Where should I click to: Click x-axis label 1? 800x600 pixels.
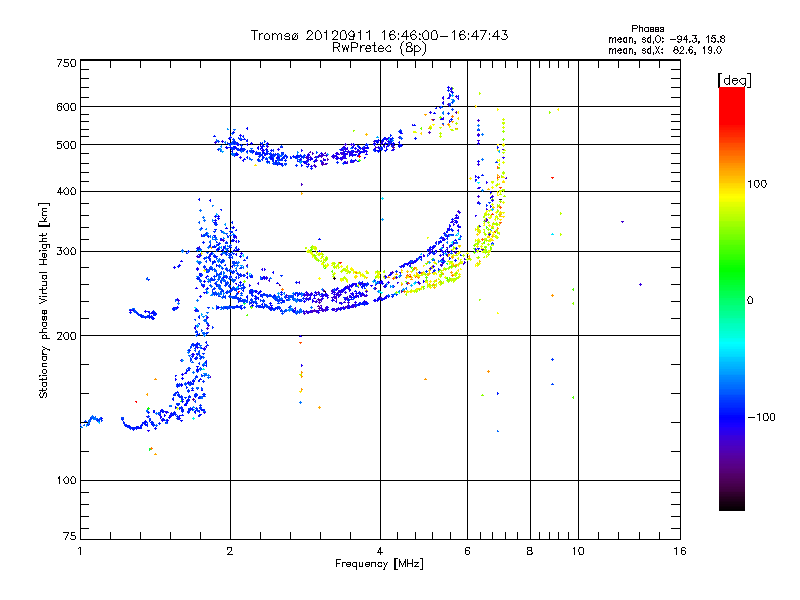80,551
